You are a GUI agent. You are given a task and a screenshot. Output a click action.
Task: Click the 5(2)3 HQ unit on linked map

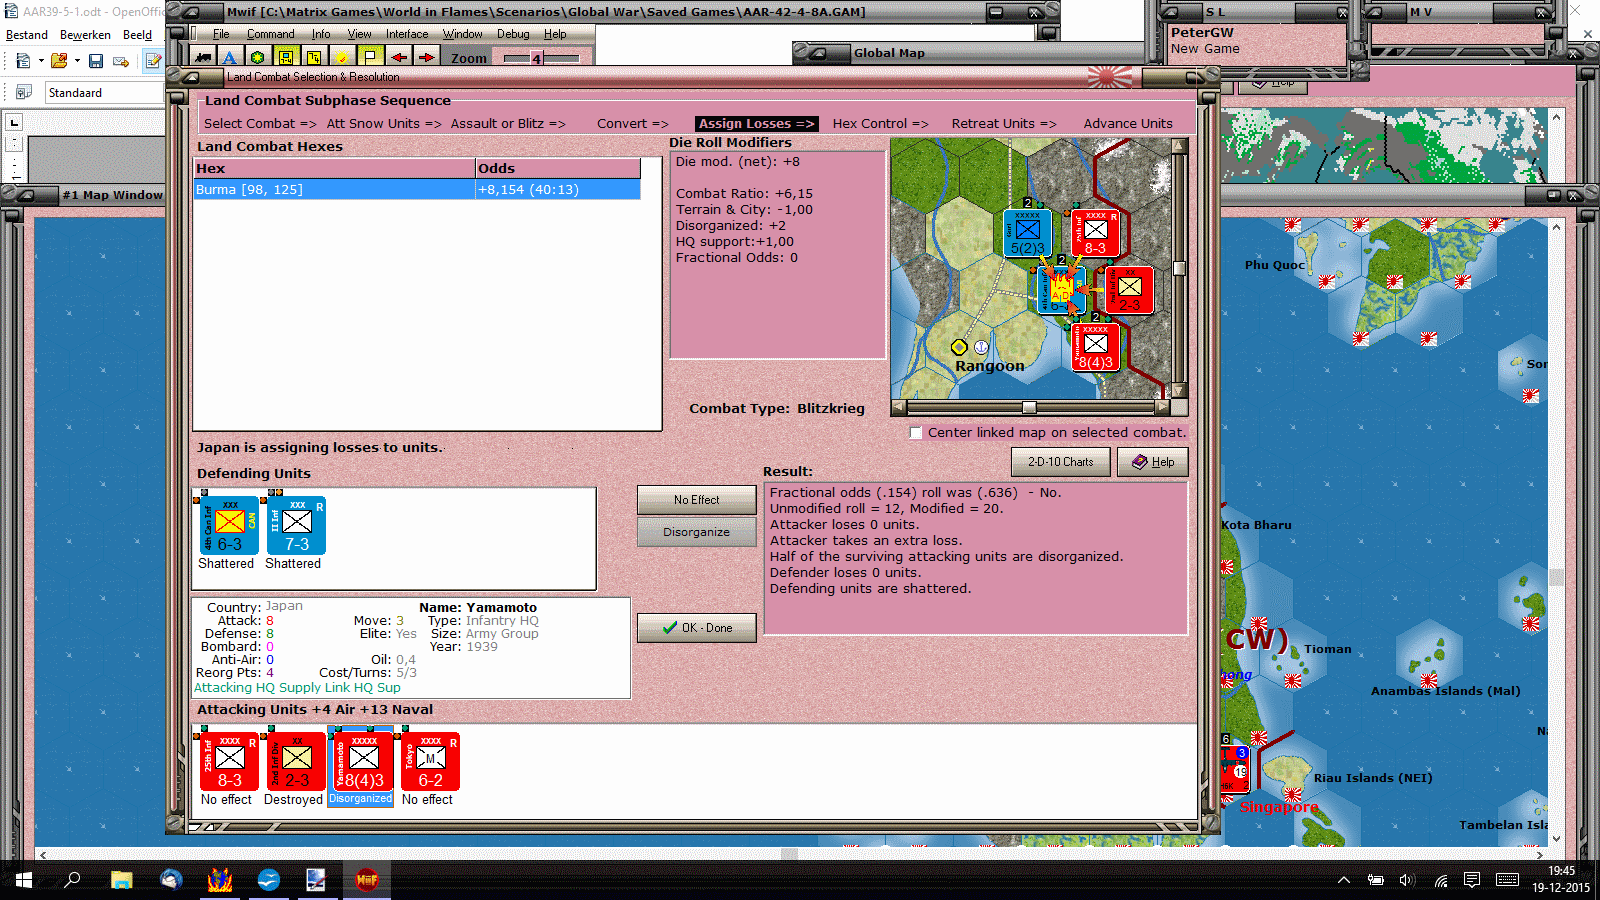tap(1027, 232)
